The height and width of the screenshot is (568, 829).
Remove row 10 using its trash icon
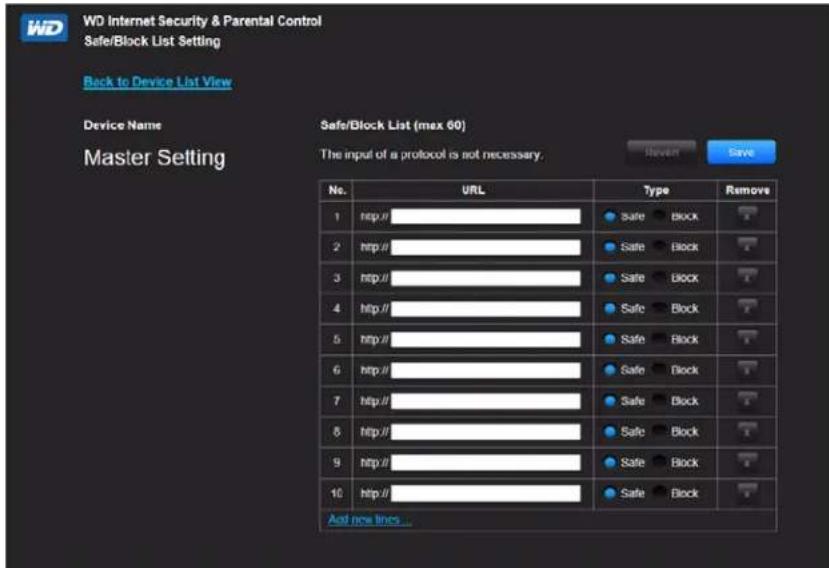coord(747,492)
